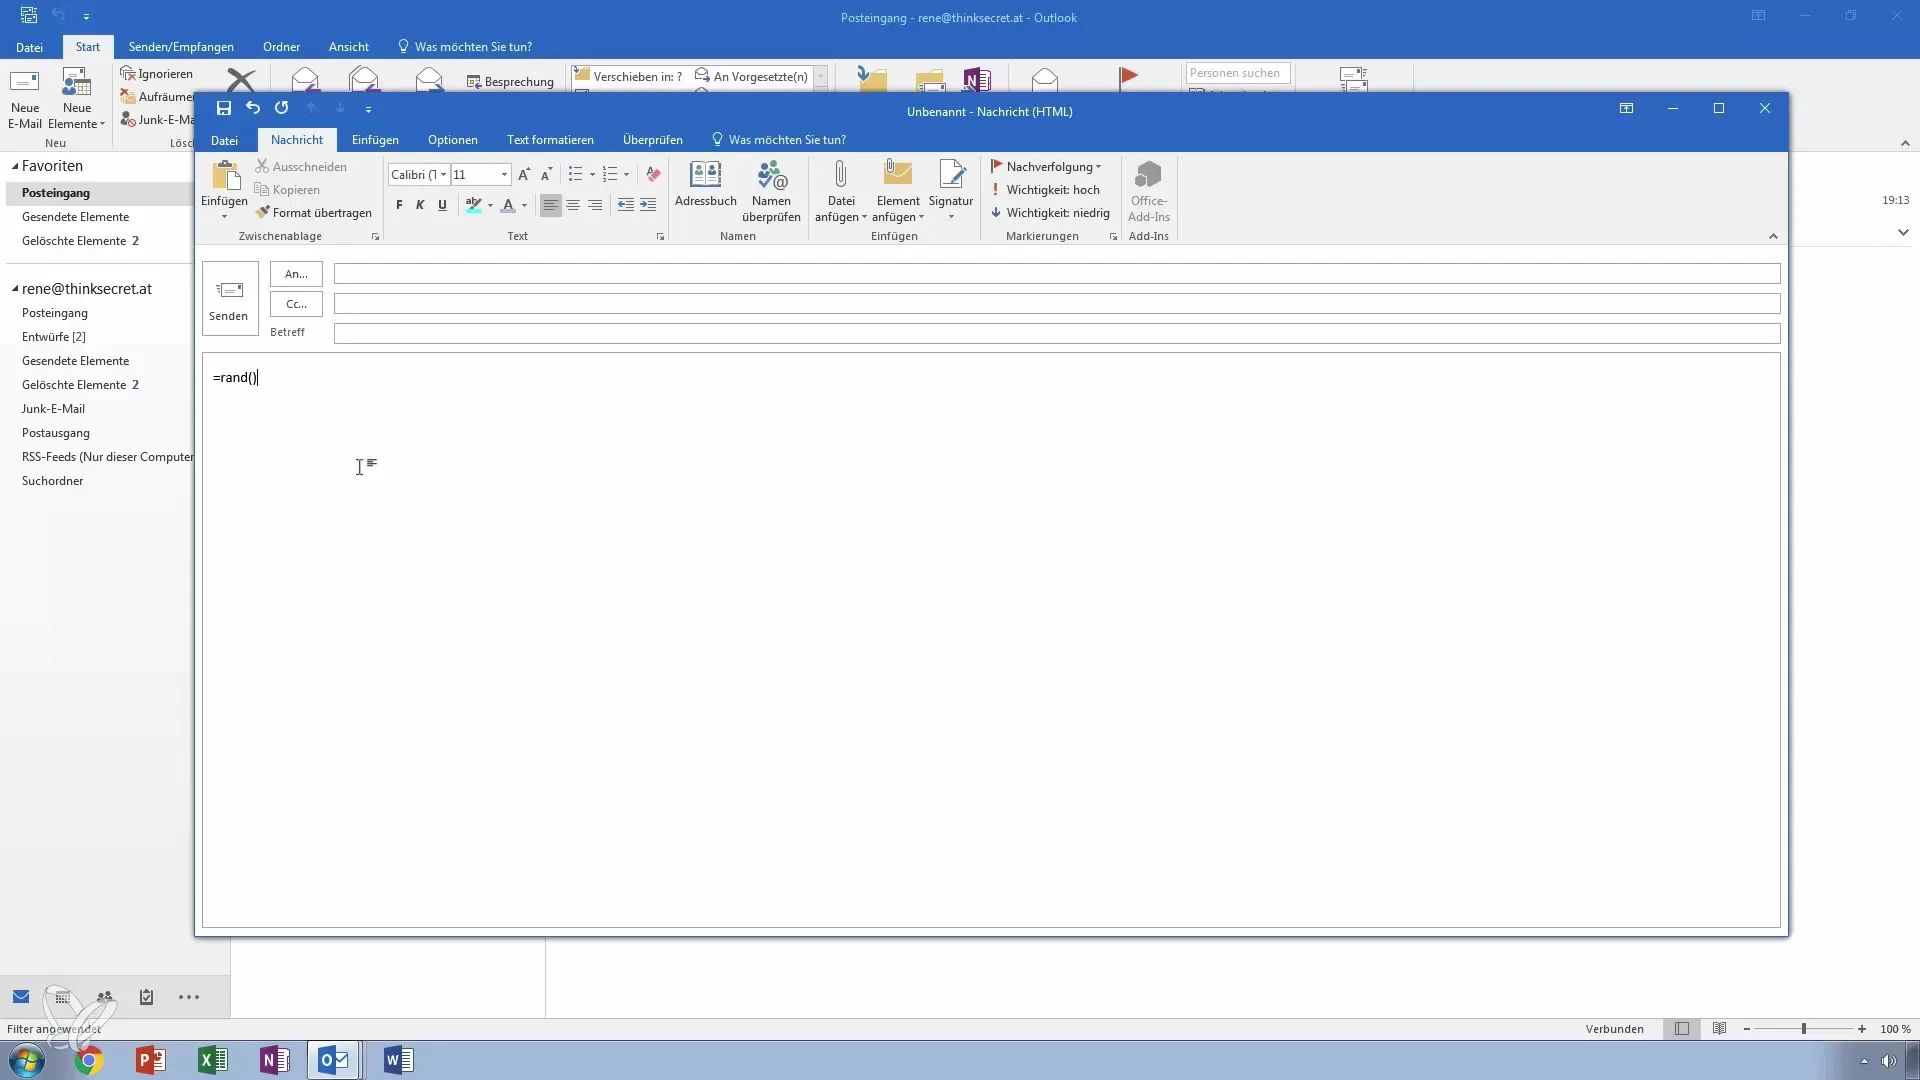Viewport: 1920px width, 1080px height.
Task: Open font color picker arrow
Action: [x=524, y=206]
